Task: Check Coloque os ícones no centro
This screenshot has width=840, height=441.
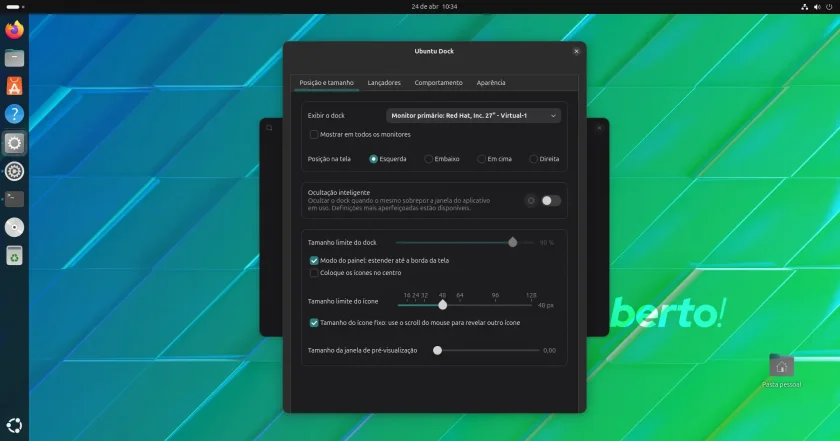Action: pyautogui.click(x=314, y=273)
